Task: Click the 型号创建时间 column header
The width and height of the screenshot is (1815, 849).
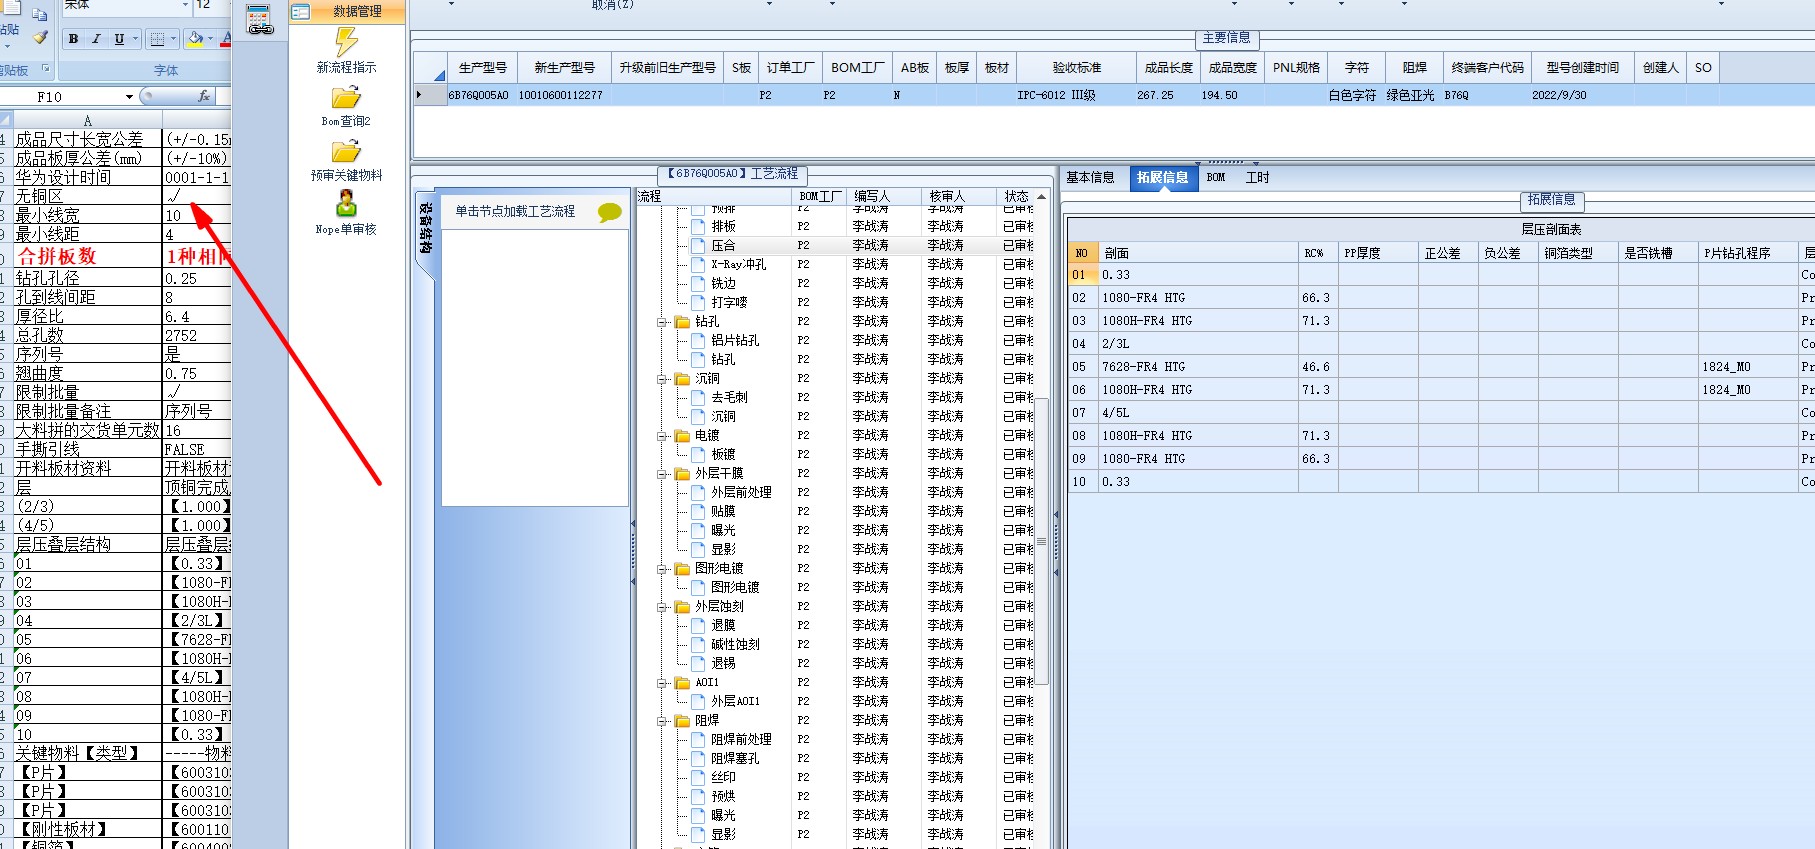Action: [1583, 68]
